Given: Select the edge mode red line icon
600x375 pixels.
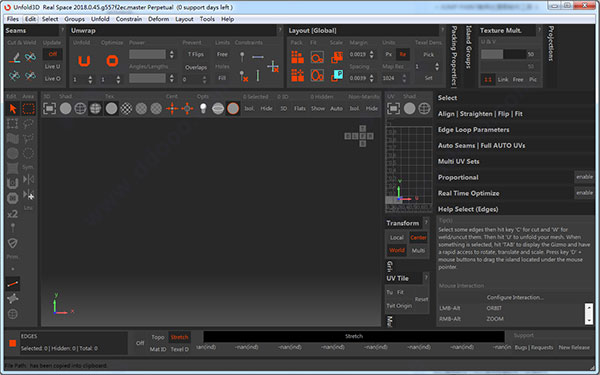Looking at the screenshot, I should (x=13, y=284).
